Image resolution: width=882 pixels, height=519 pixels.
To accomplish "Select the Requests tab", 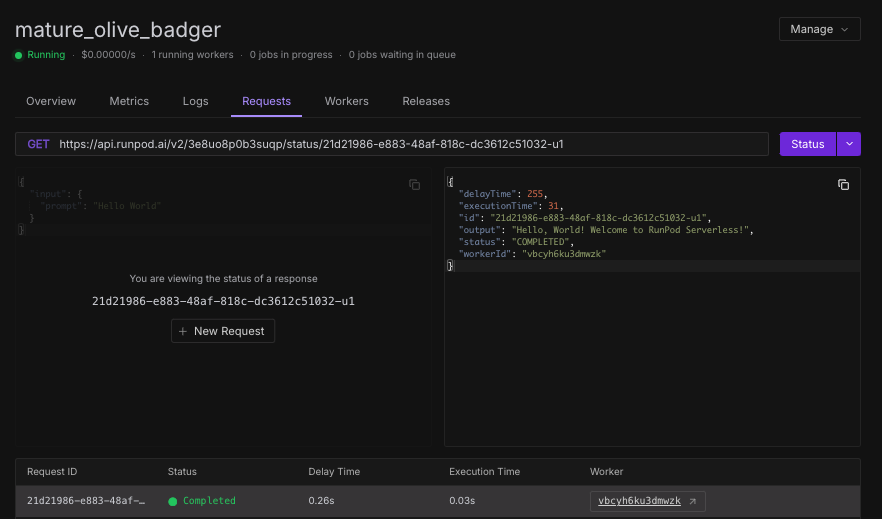I will click(266, 101).
